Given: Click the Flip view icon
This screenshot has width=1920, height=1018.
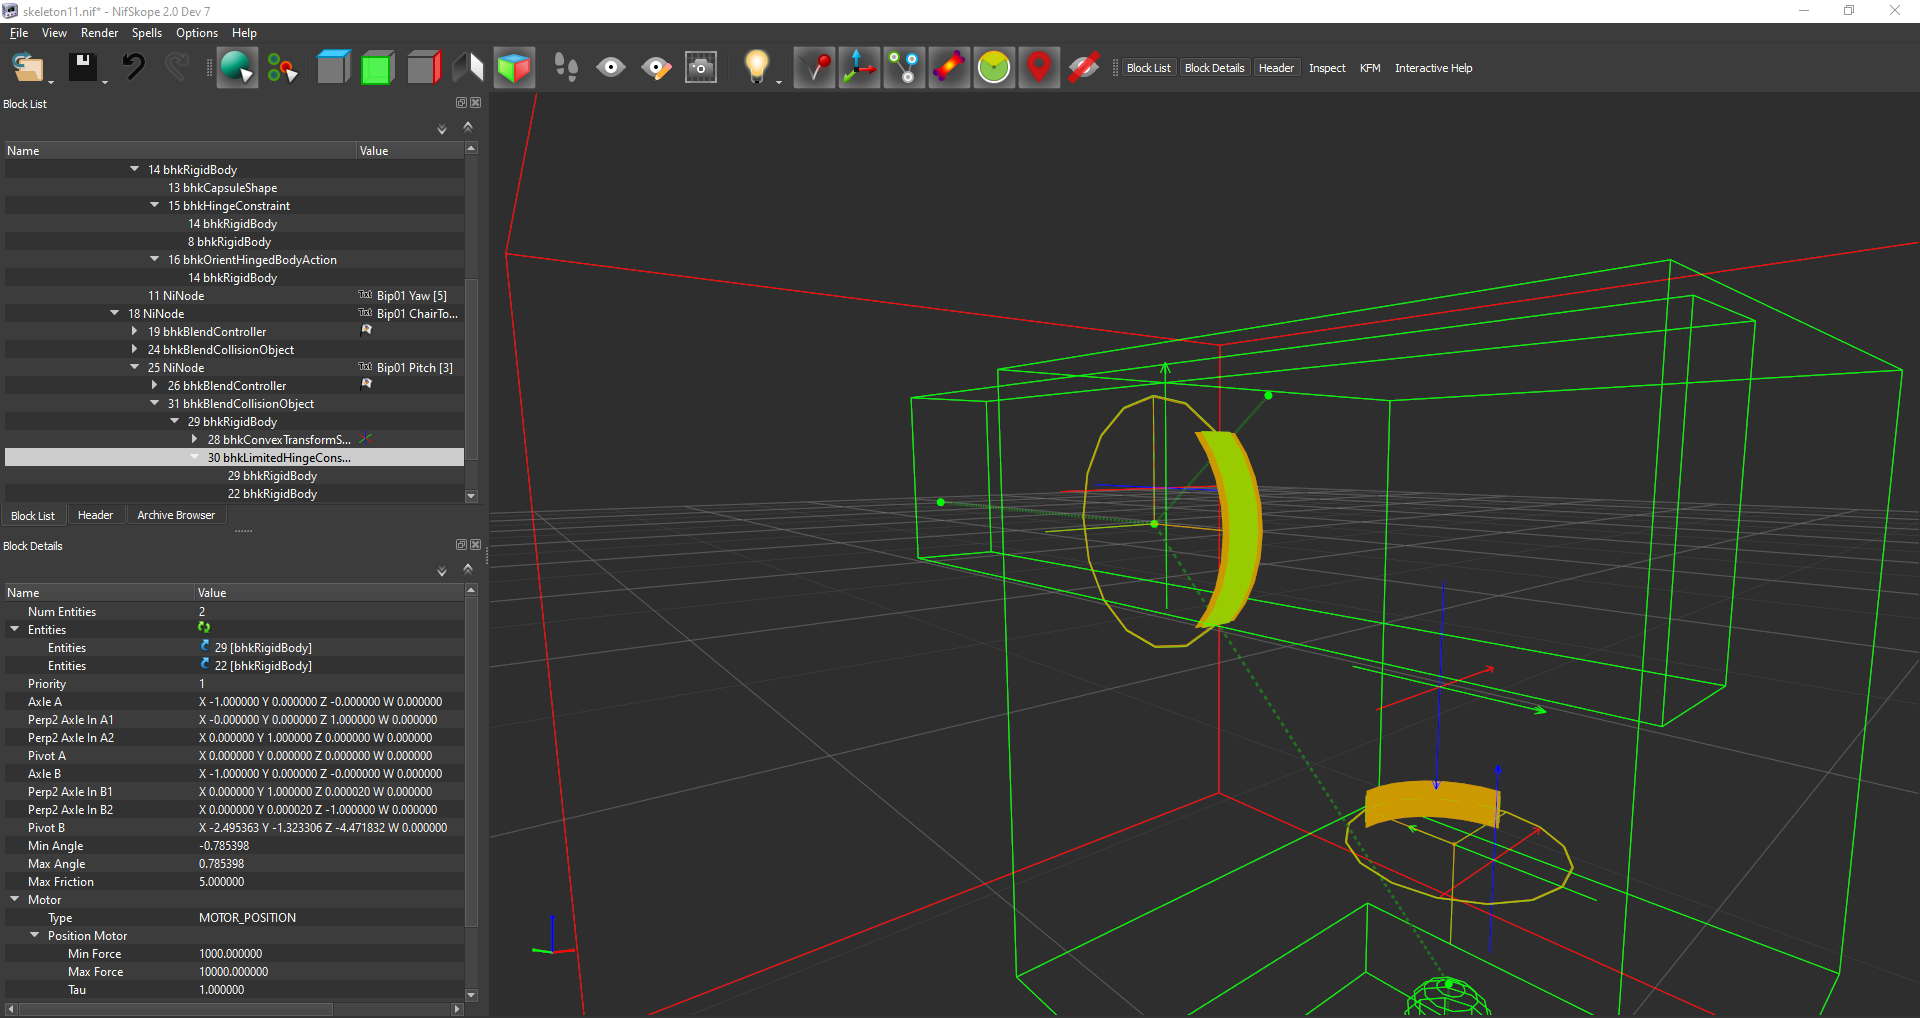Looking at the screenshot, I should [x=468, y=68].
